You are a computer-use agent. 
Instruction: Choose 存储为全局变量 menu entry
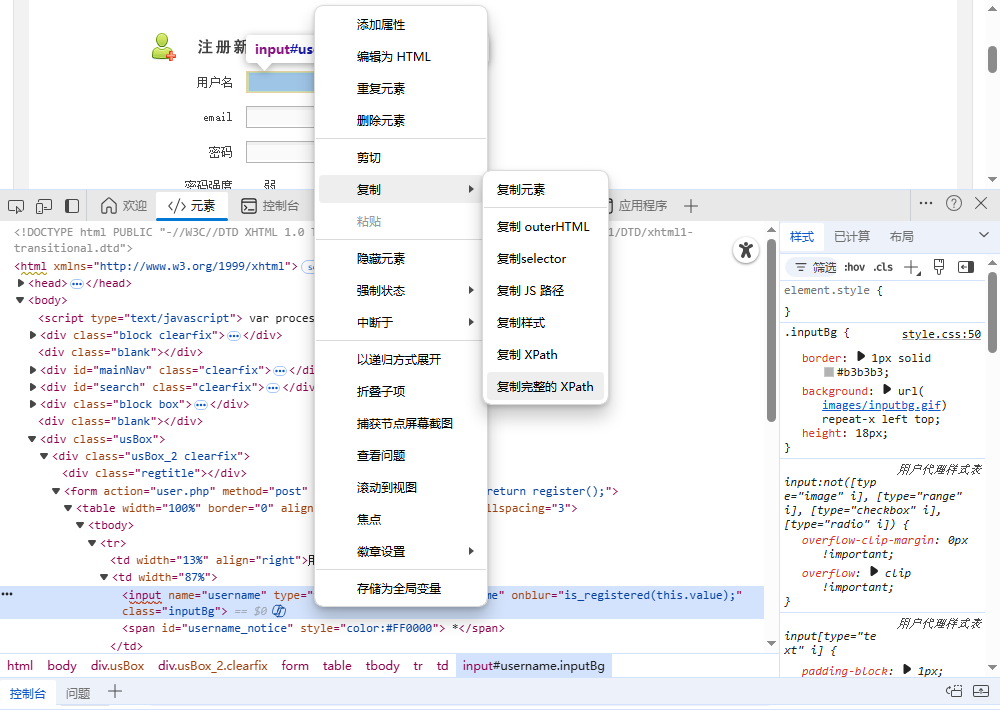(x=401, y=588)
